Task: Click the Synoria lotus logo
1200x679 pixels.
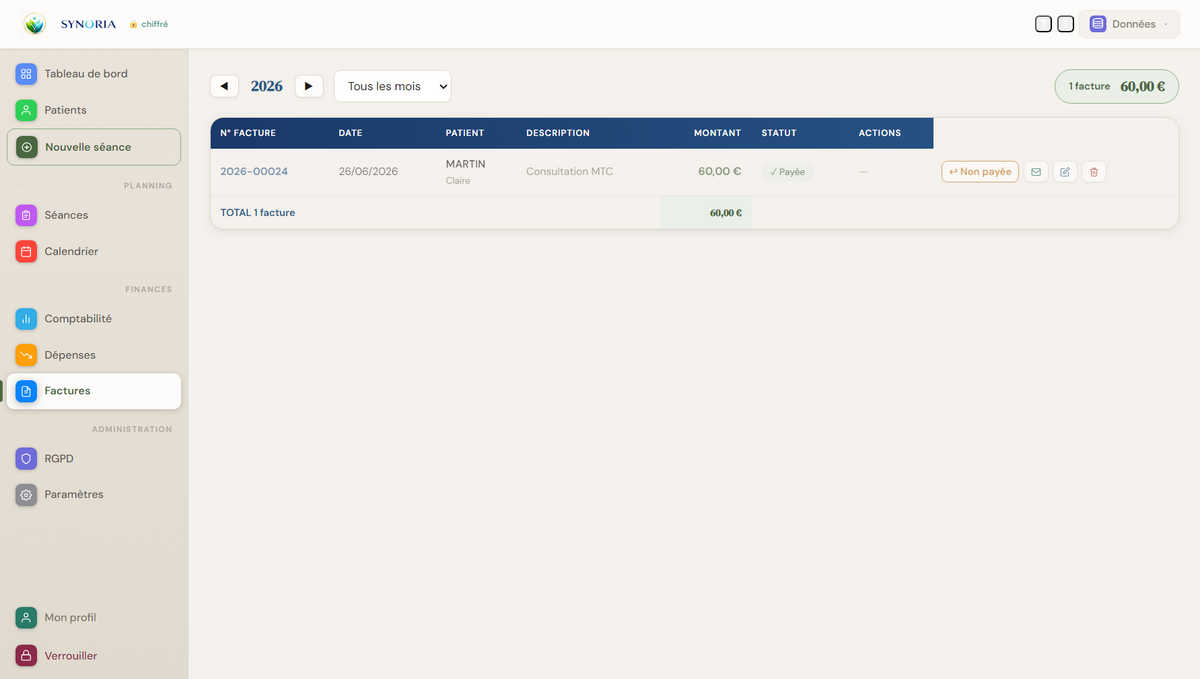Action: (x=35, y=24)
